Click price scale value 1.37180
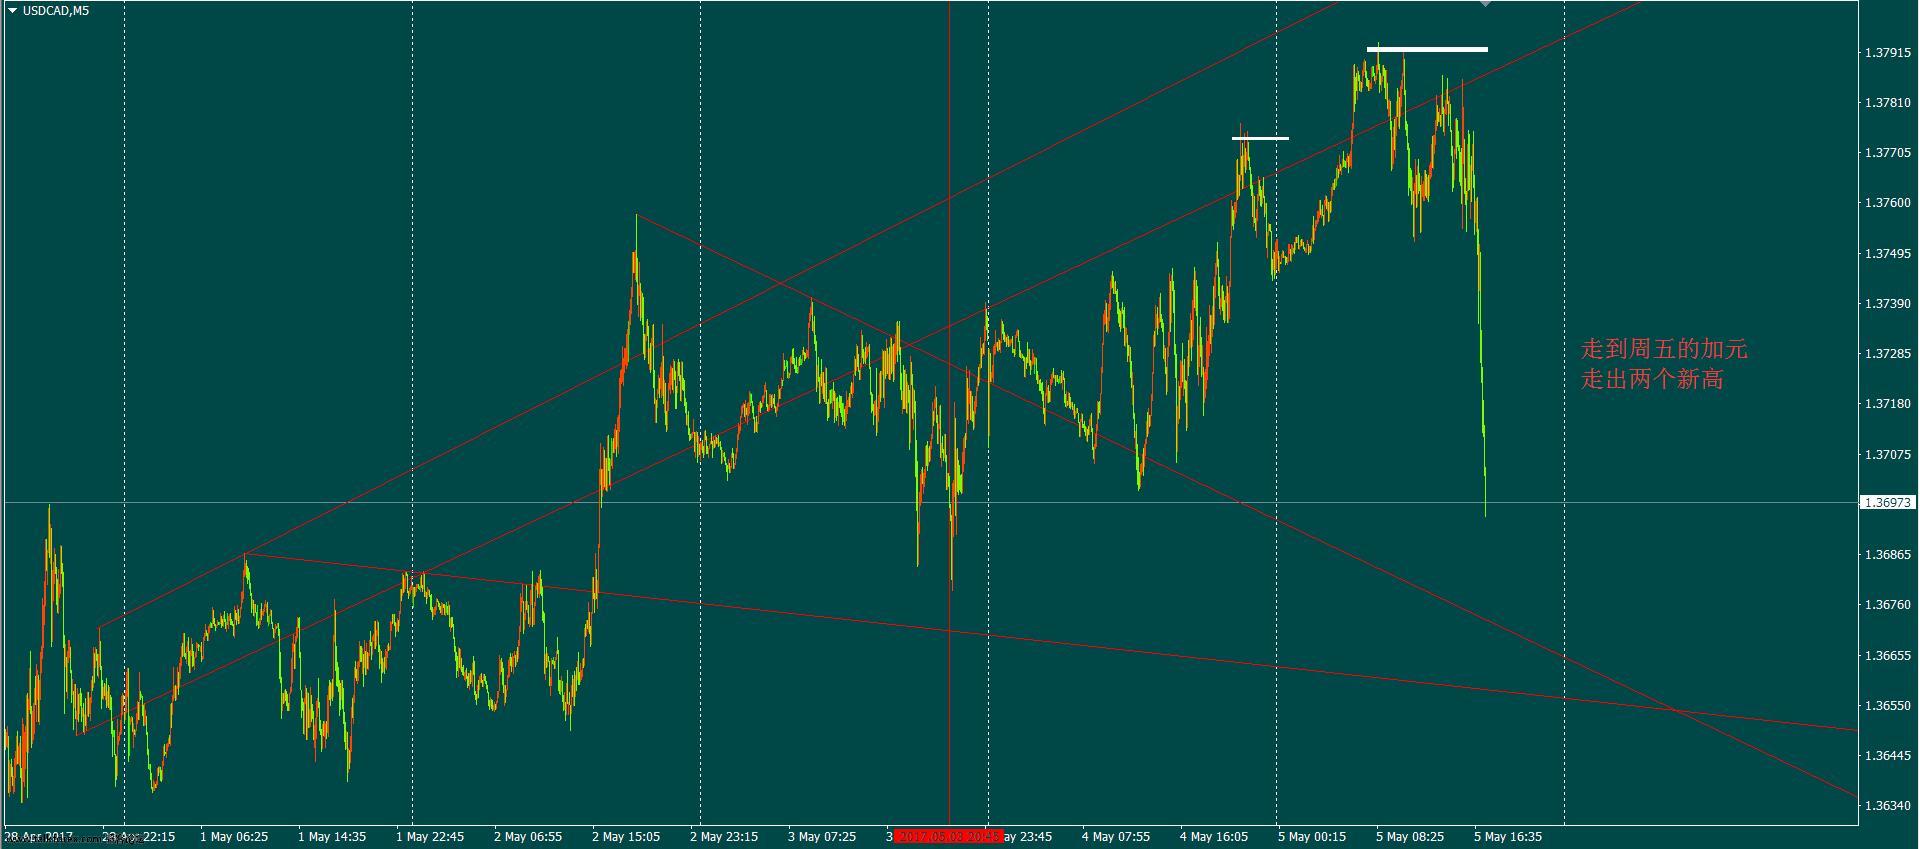 [x=1888, y=403]
